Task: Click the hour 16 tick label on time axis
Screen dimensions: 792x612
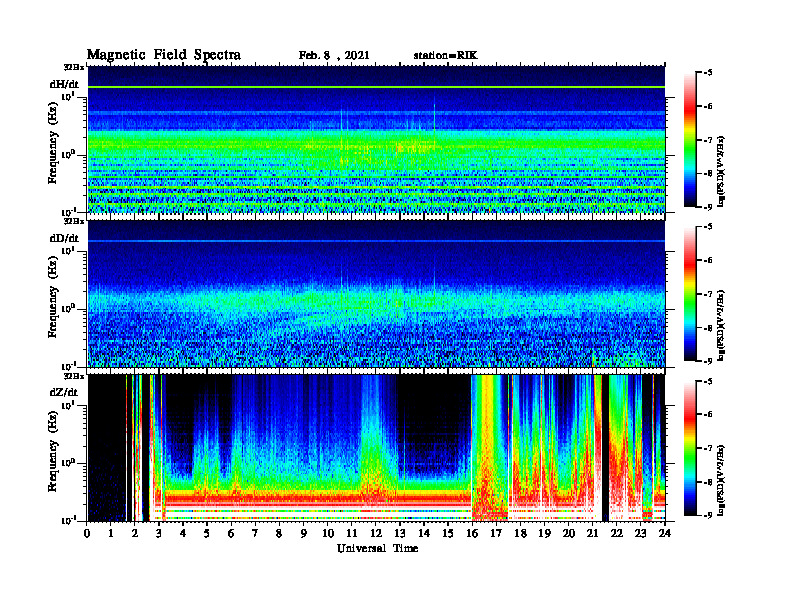Action: (472, 533)
